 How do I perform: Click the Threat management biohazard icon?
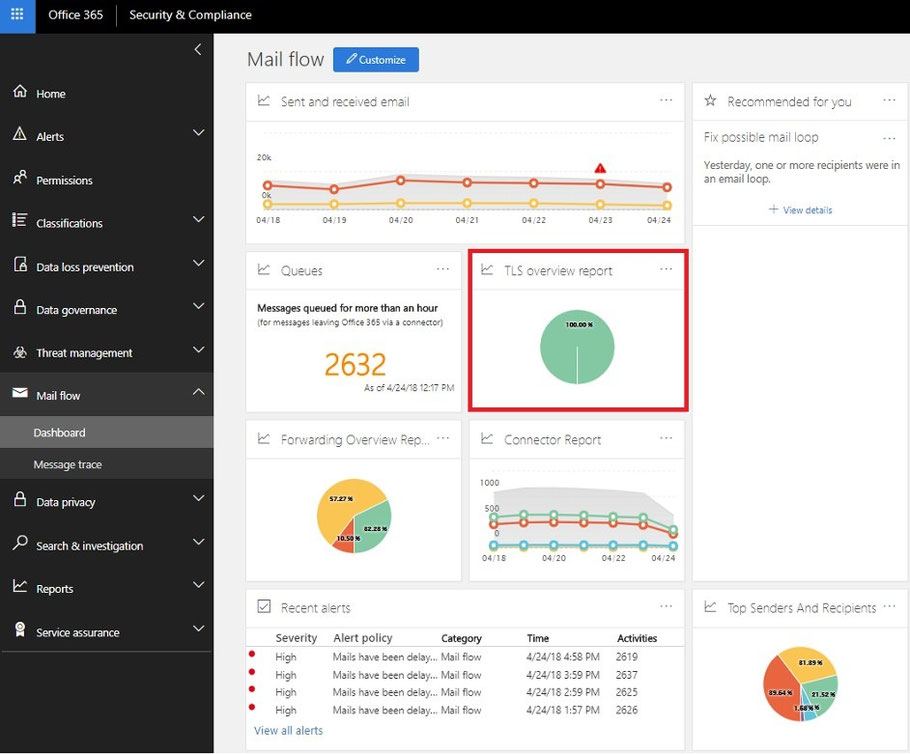tap(20, 352)
